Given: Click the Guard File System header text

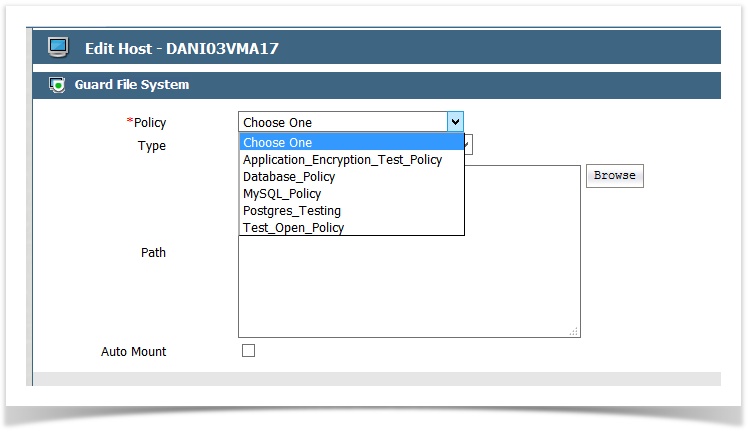Looking at the screenshot, I should [x=132, y=85].
